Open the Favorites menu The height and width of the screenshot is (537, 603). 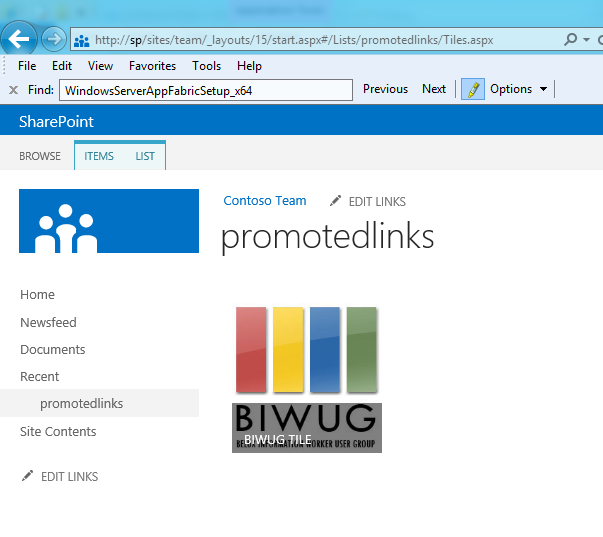click(x=152, y=66)
